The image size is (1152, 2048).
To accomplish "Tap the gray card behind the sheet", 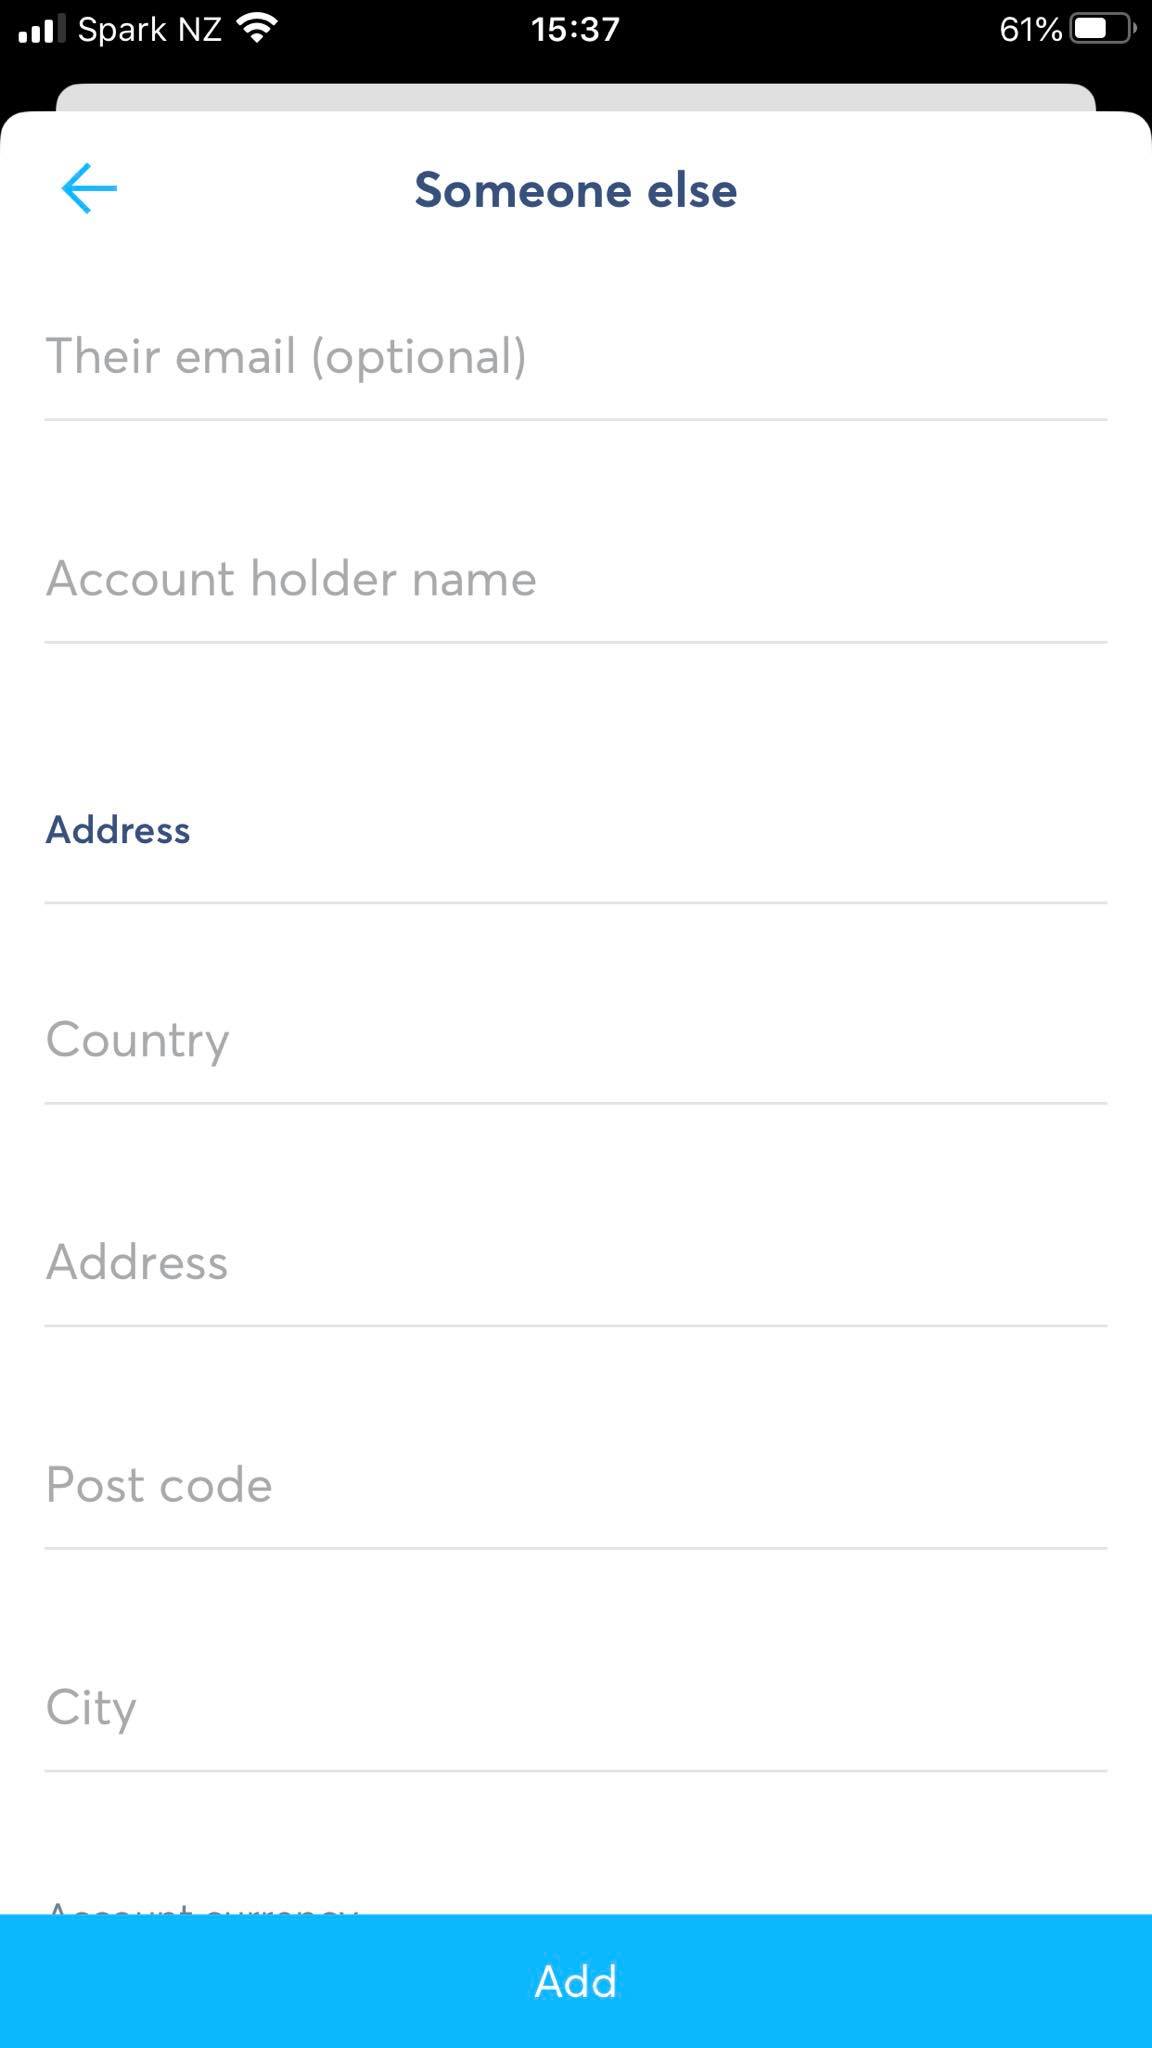I will (x=576, y=98).
